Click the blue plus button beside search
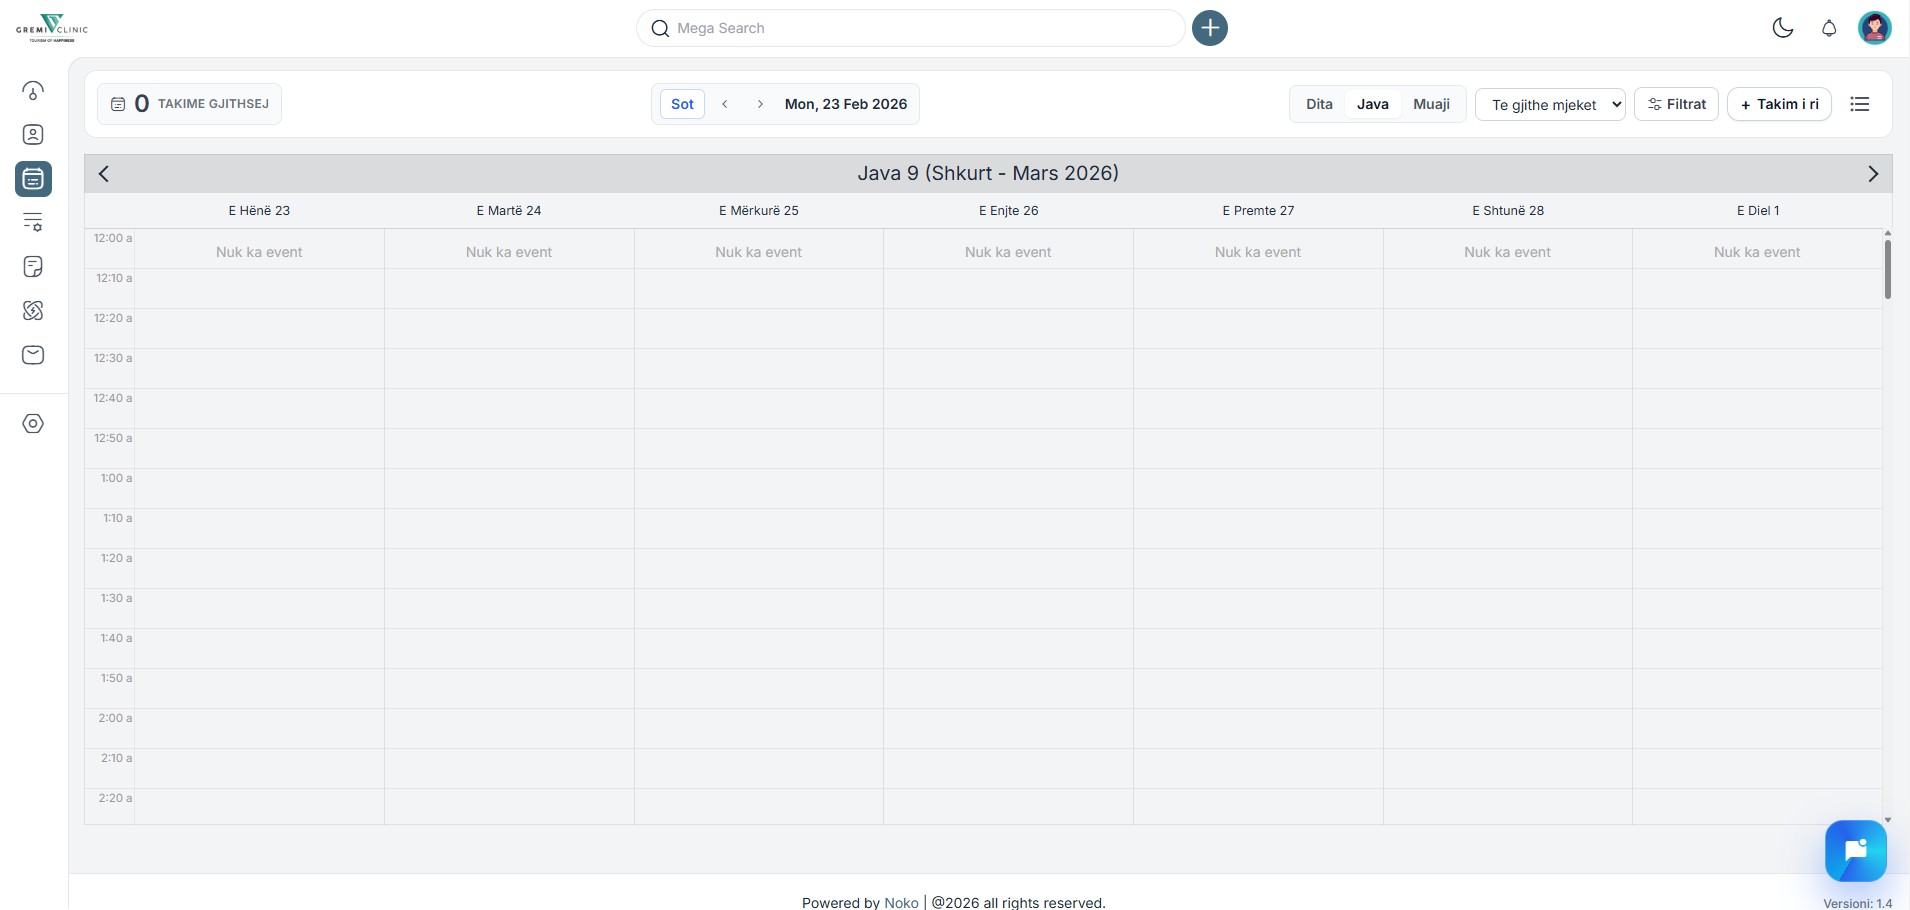 coord(1210,28)
